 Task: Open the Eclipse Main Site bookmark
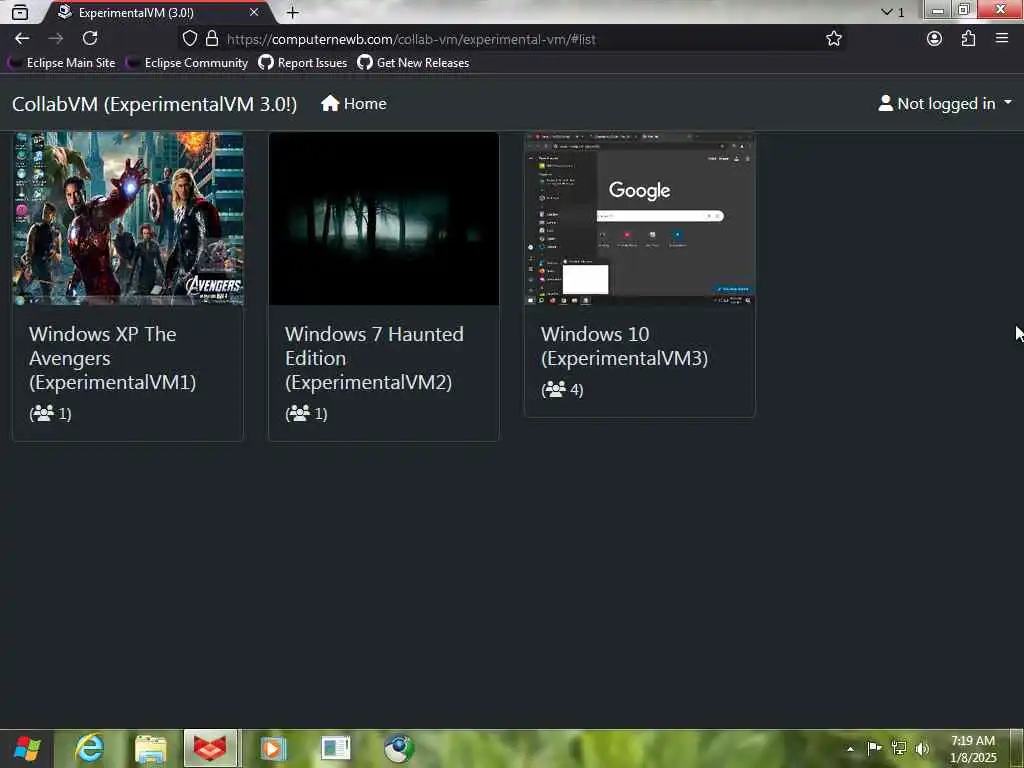click(62, 63)
